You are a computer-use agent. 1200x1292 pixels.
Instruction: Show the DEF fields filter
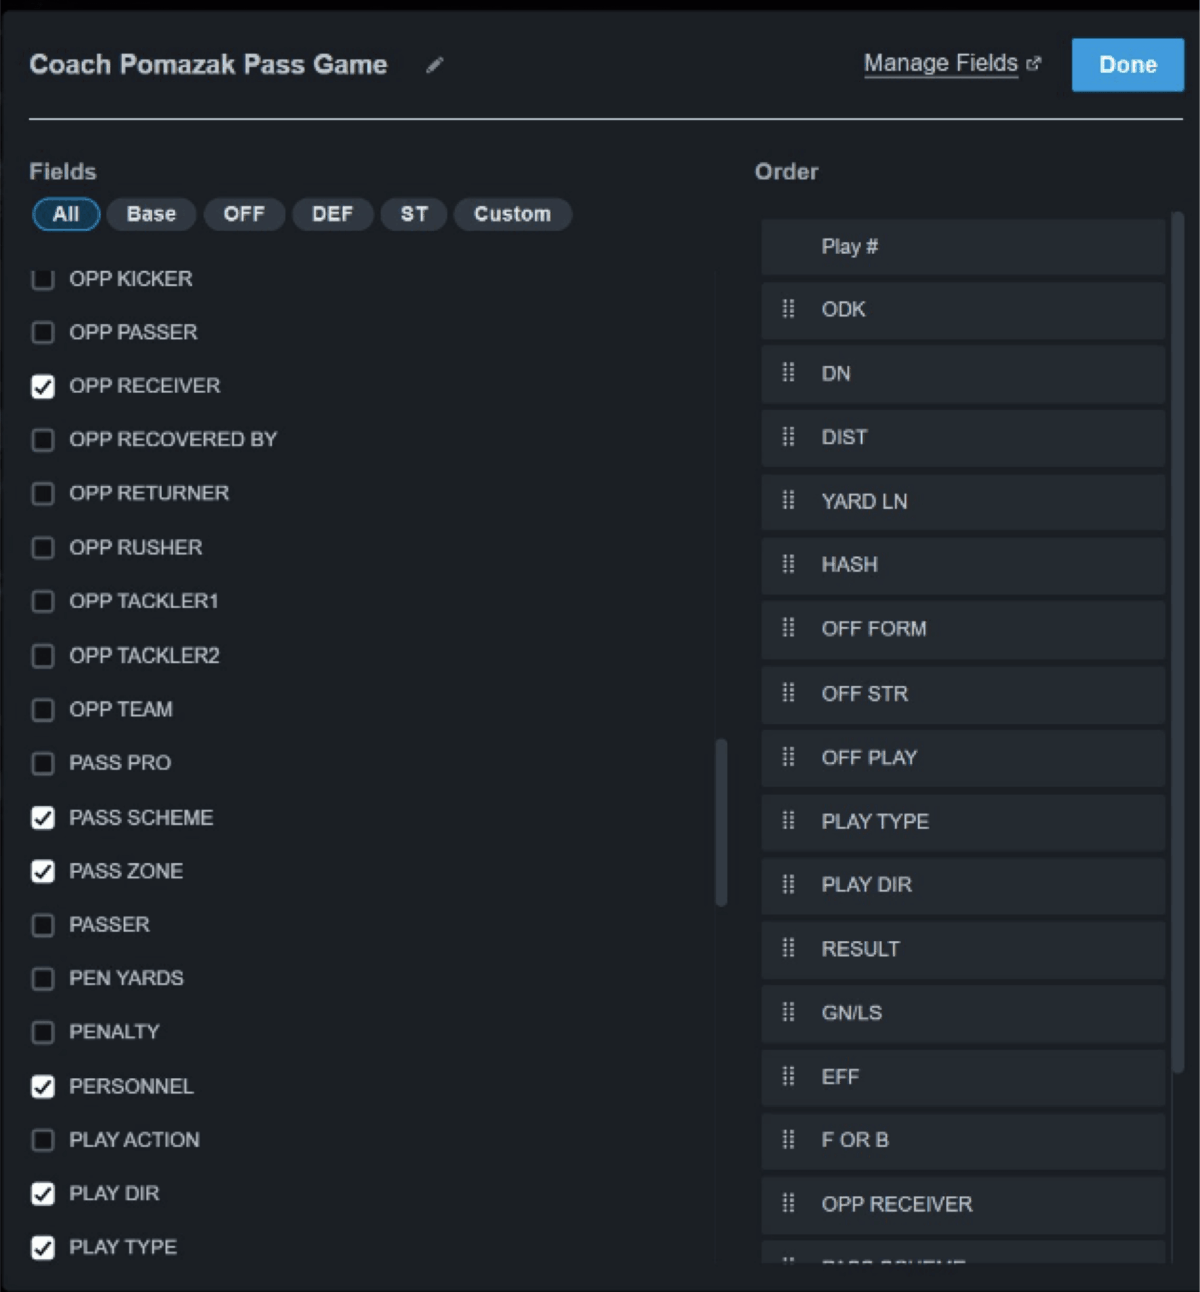click(332, 214)
